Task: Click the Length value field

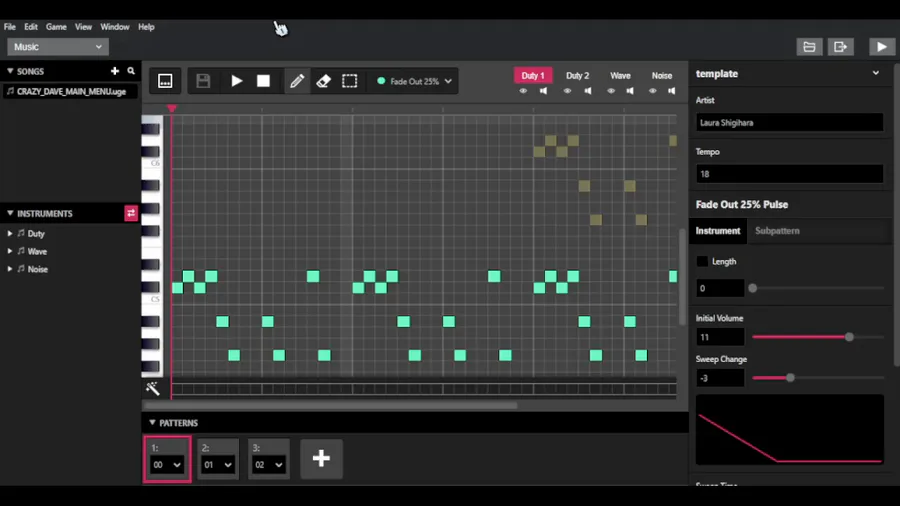Action: 720,288
